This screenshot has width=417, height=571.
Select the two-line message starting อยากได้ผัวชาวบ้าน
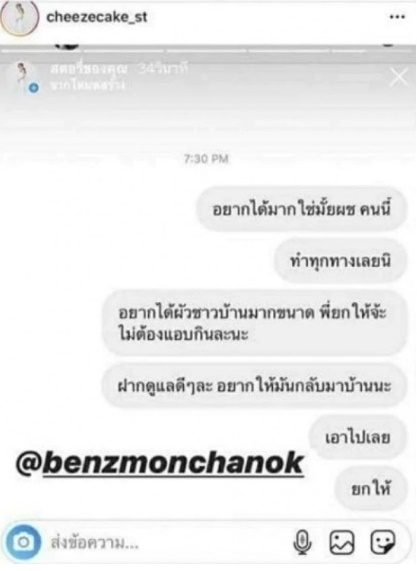[255, 323]
